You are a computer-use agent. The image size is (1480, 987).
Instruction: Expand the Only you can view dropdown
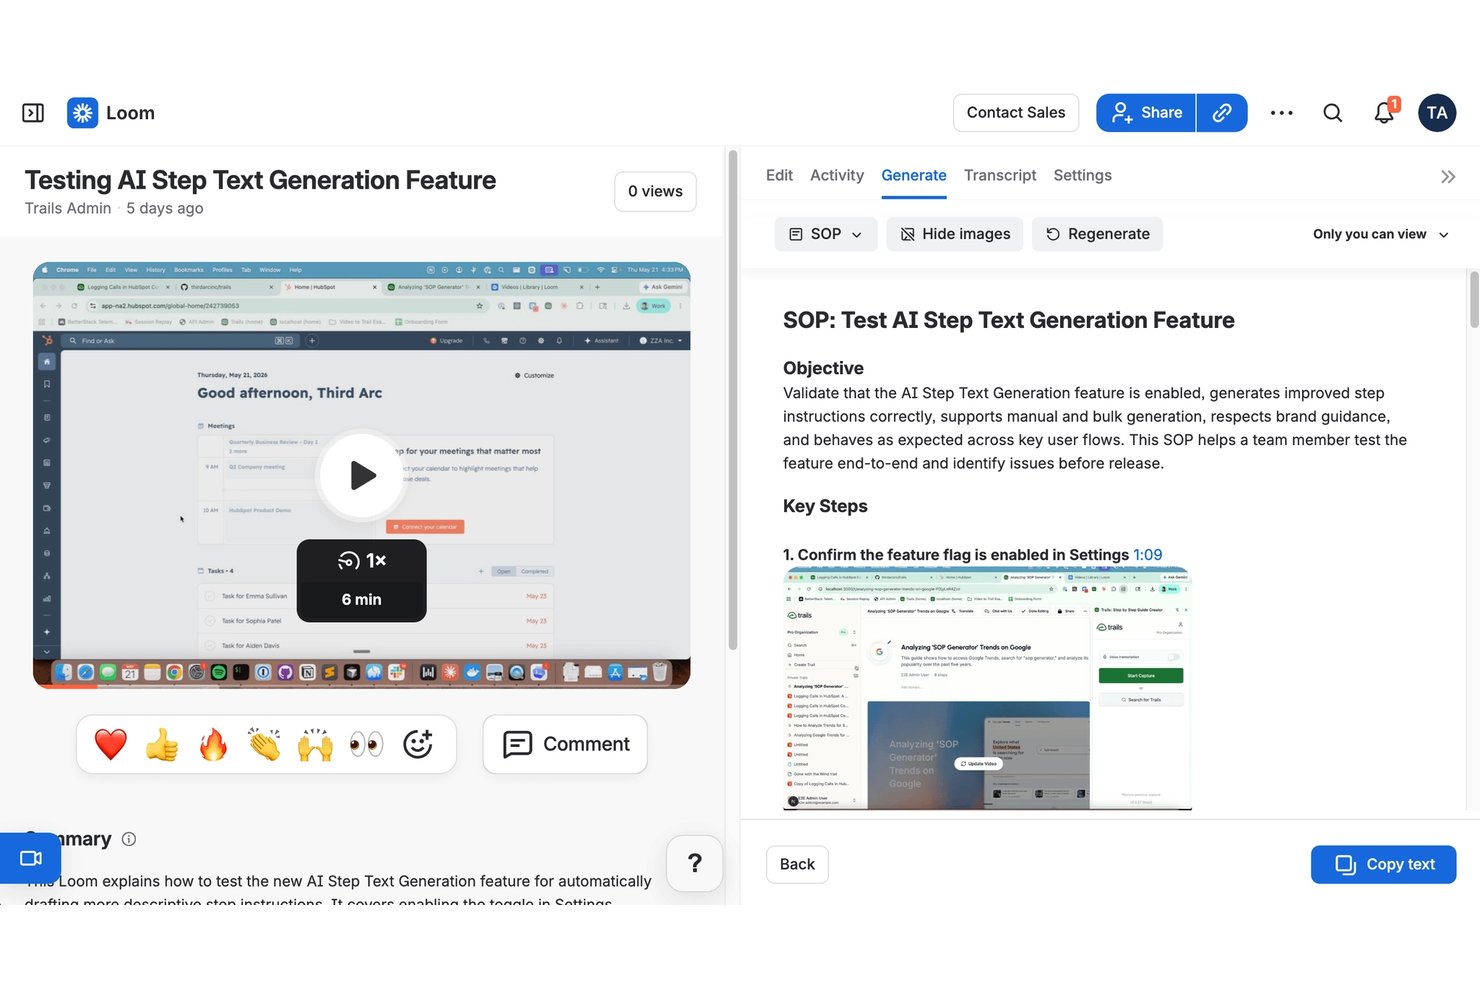pos(1380,234)
